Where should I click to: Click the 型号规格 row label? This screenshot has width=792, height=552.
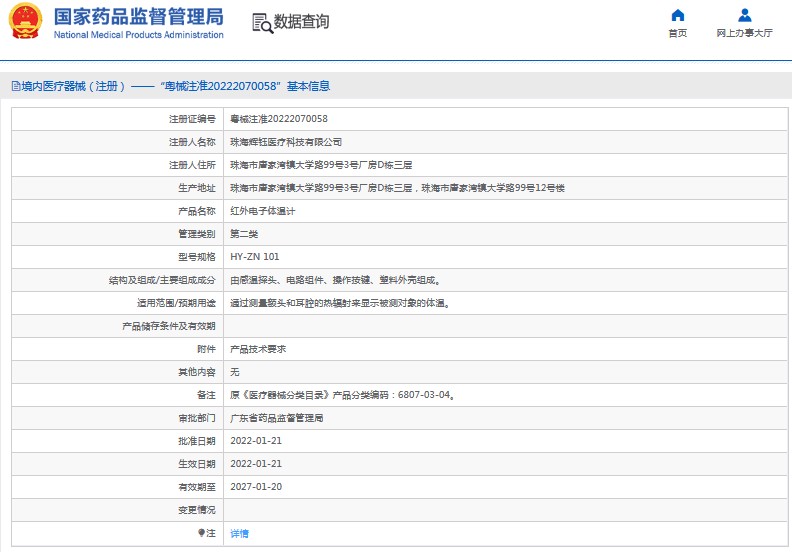tap(196, 257)
